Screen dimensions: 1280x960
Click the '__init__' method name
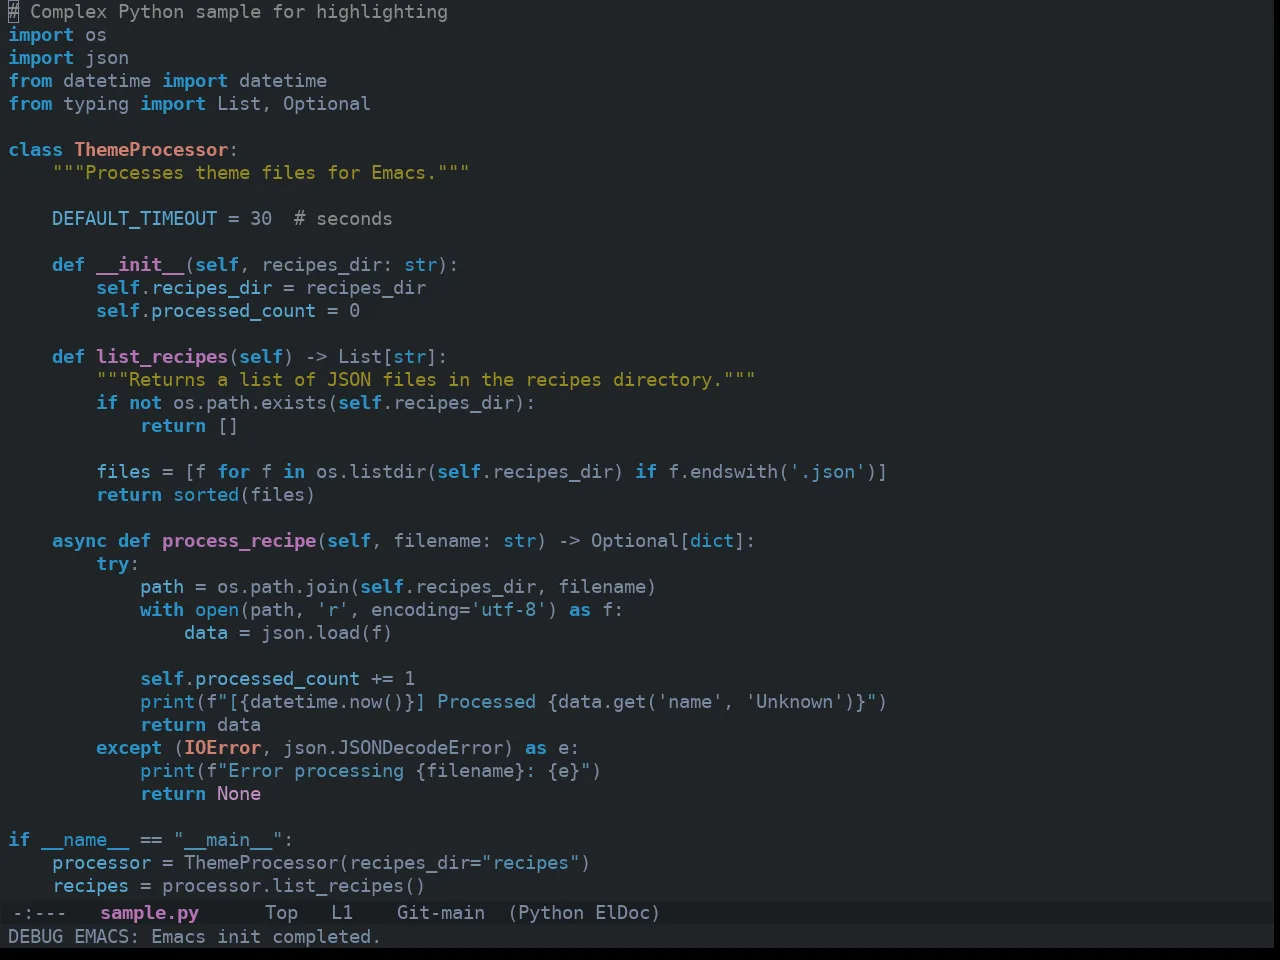coord(140,265)
